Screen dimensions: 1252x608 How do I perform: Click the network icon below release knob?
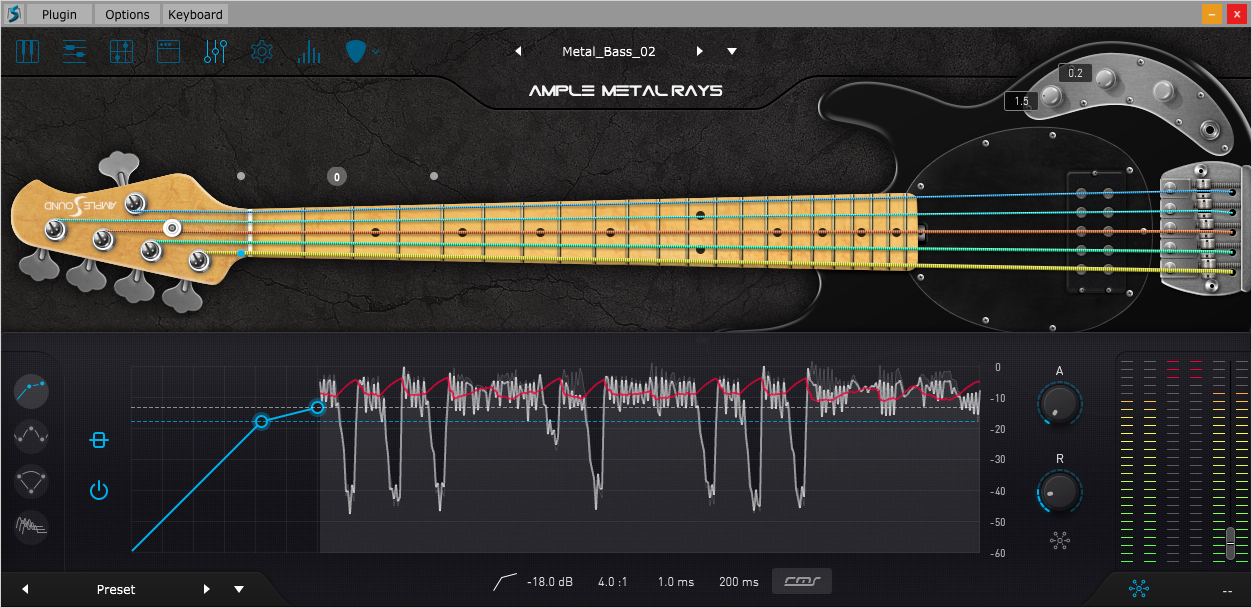click(x=1060, y=541)
